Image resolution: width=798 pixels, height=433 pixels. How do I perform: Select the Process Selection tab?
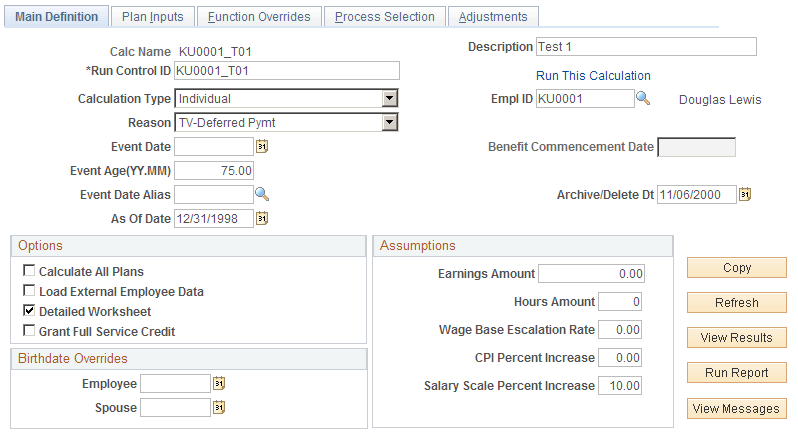tap(385, 17)
